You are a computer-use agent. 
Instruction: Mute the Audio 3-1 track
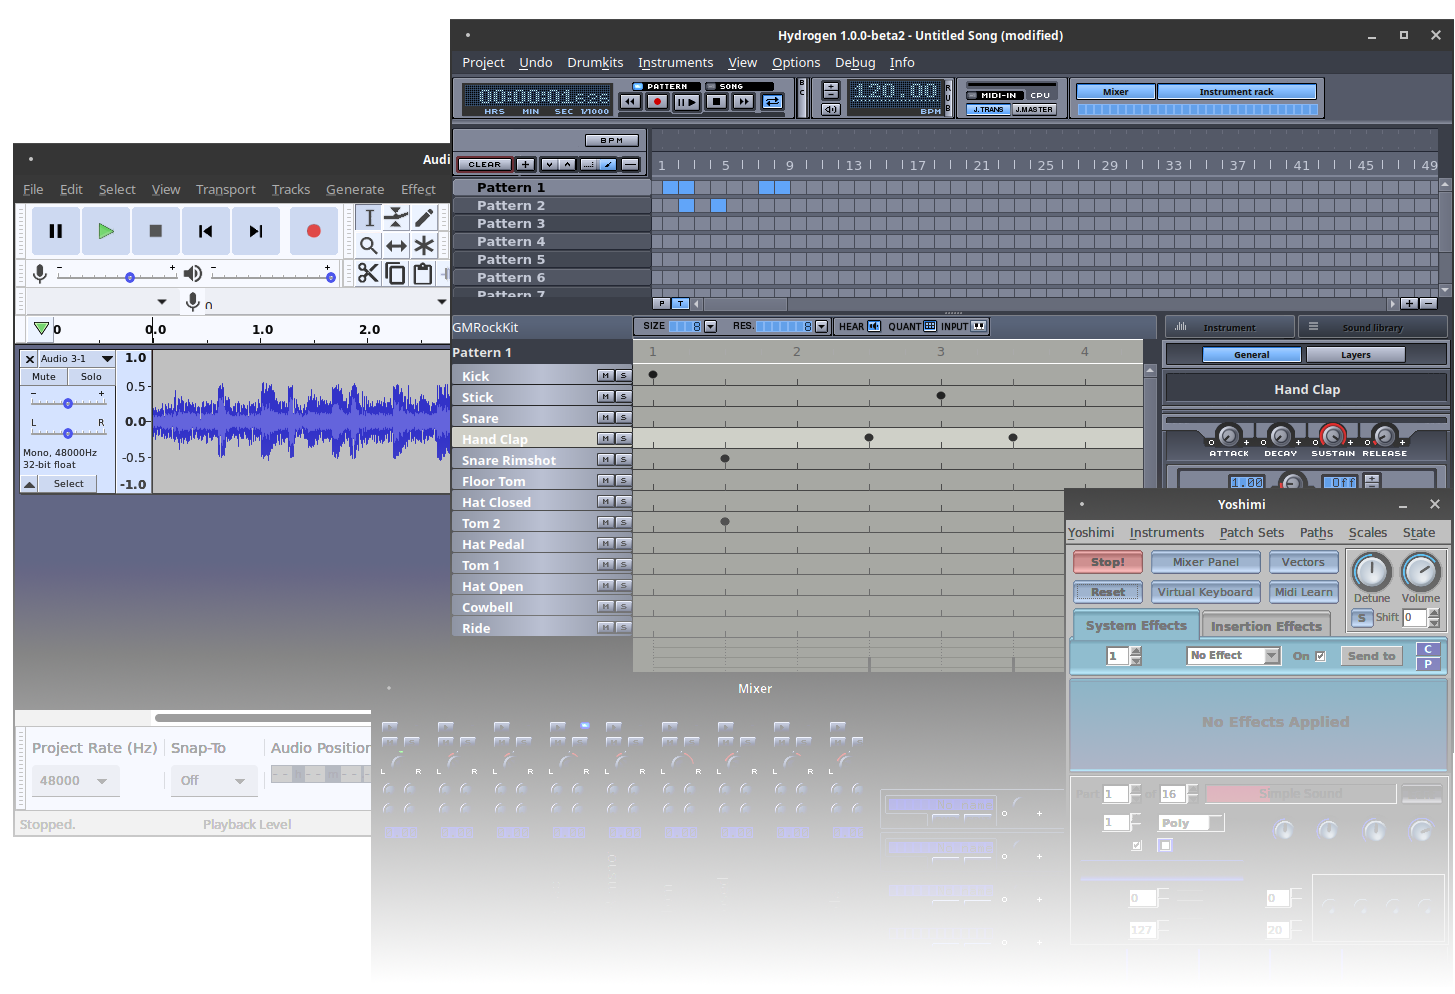pyautogui.click(x=44, y=377)
